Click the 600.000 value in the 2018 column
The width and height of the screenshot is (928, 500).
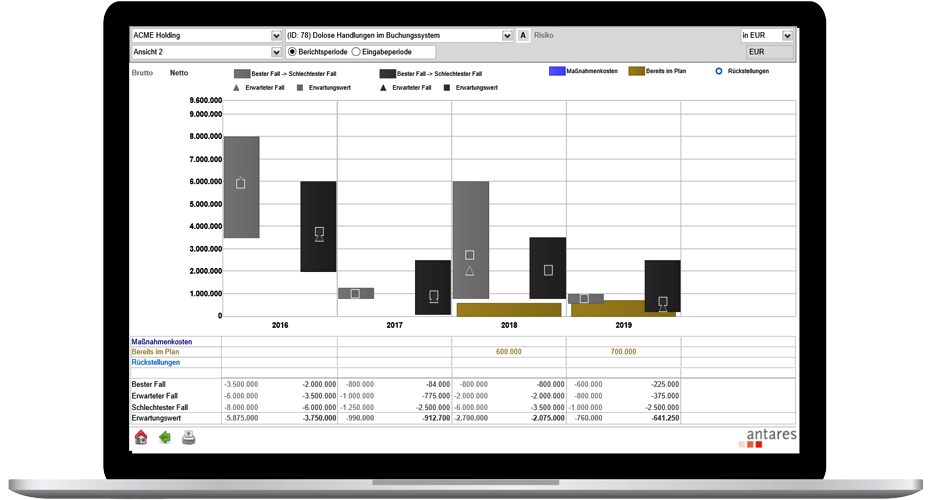[509, 352]
